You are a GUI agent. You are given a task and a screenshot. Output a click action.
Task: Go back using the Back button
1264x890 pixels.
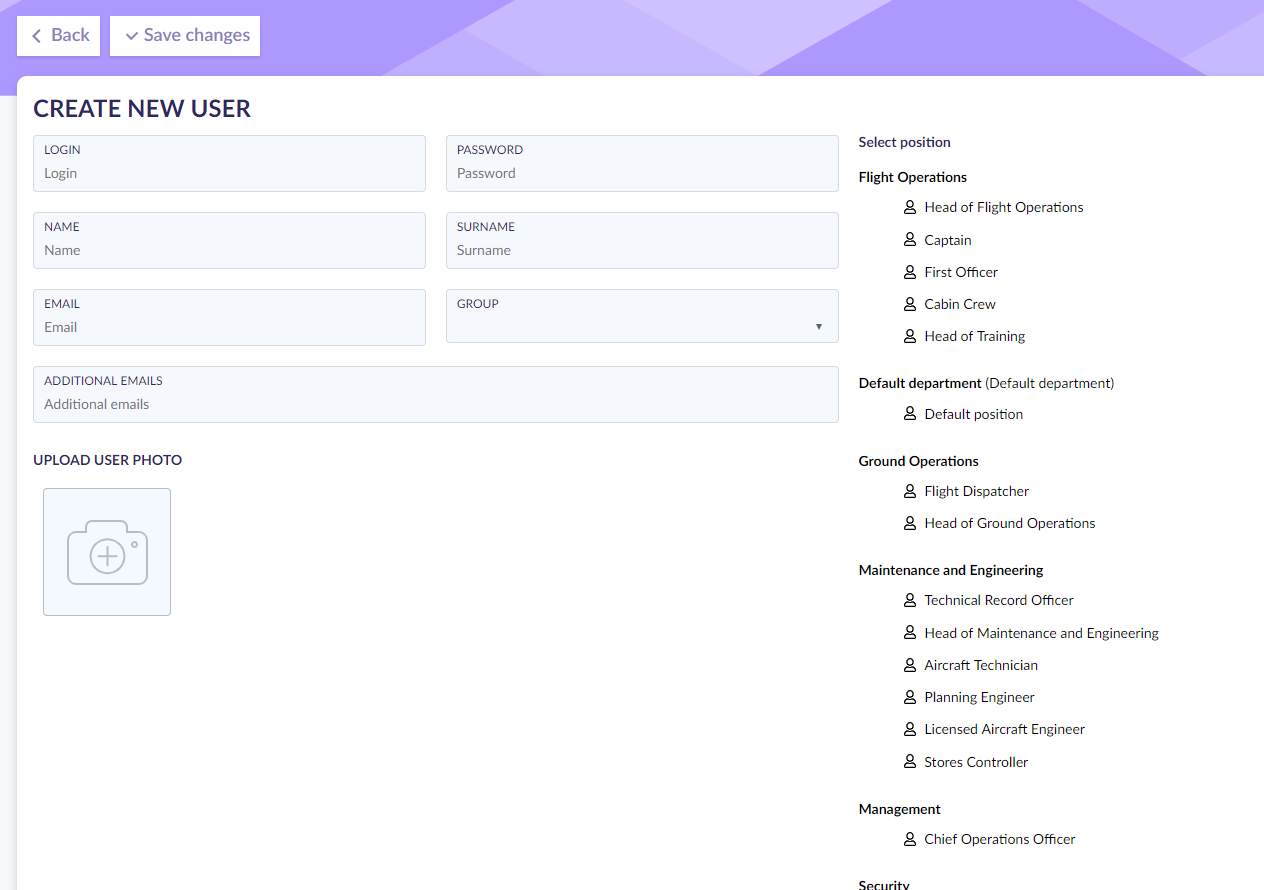click(59, 35)
